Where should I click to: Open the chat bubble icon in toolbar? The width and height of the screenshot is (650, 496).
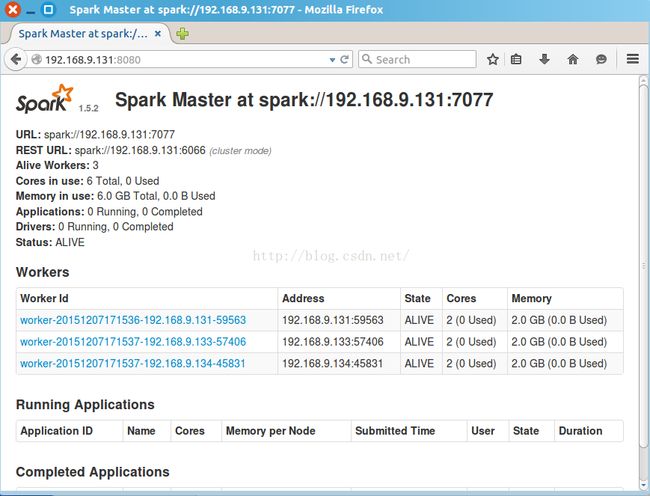click(601, 59)
